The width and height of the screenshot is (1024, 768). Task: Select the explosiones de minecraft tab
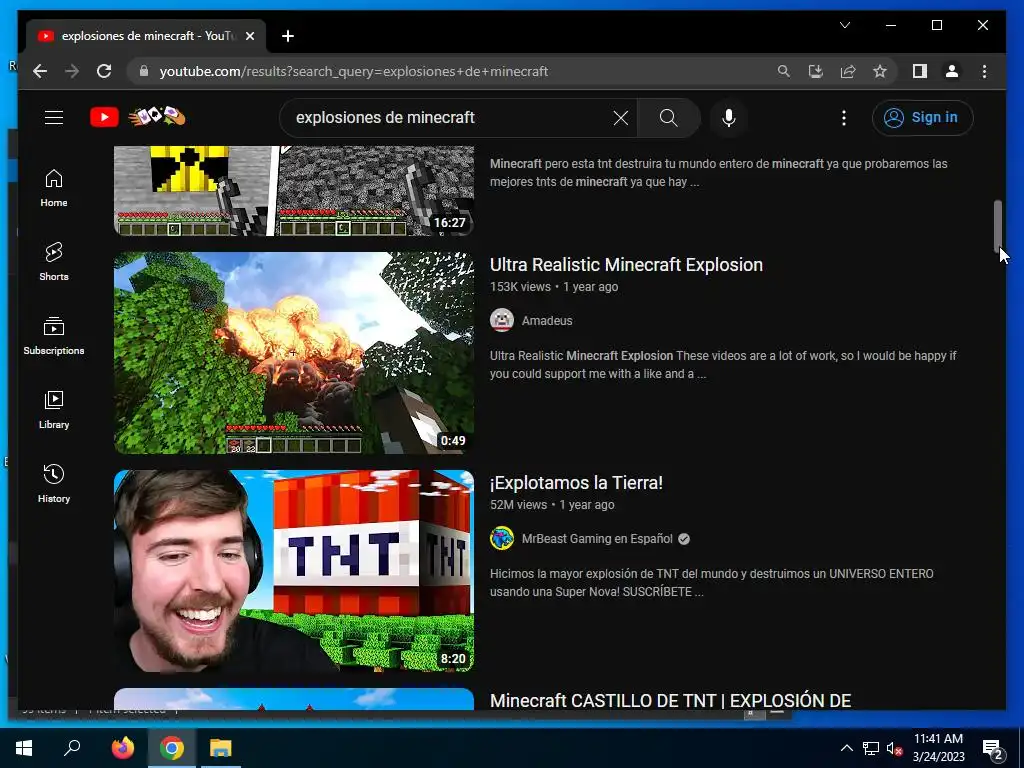click(x=147, y=36)
